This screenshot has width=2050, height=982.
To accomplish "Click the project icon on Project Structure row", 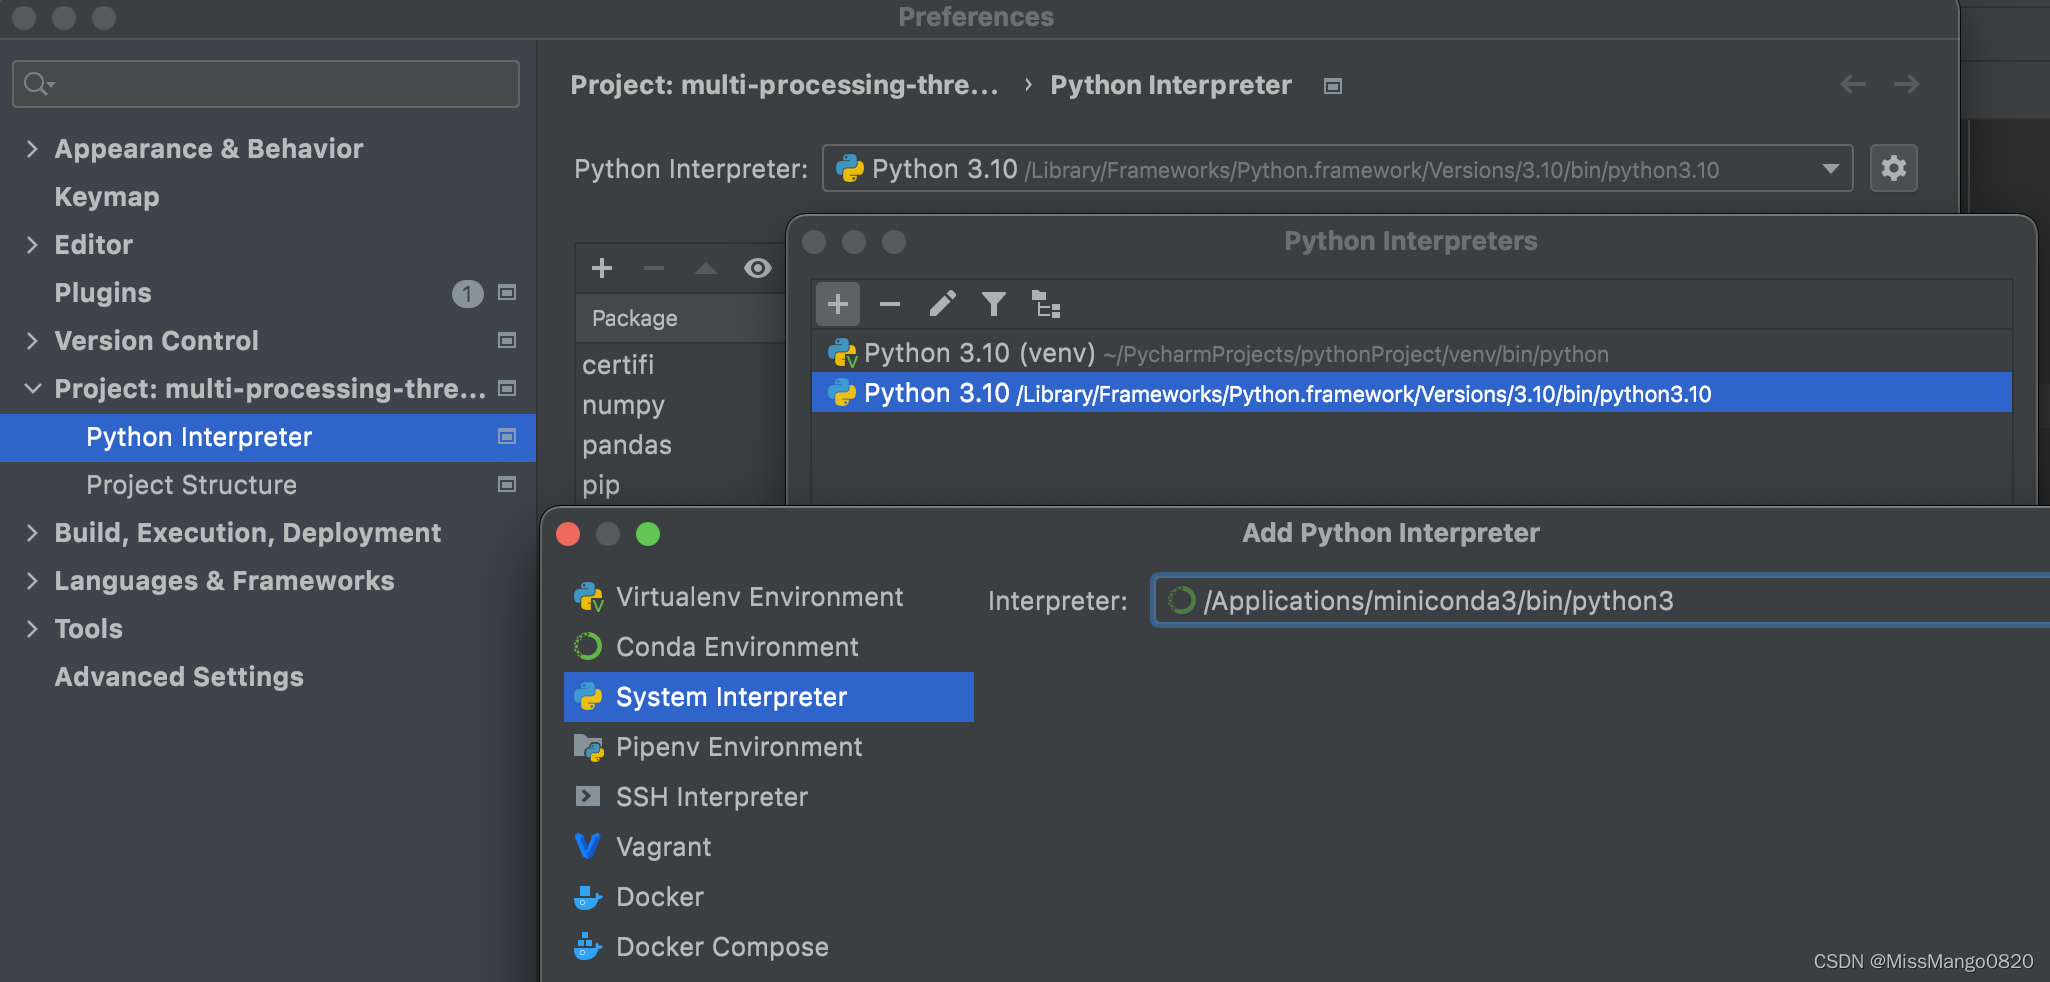I will coord(507,485).
